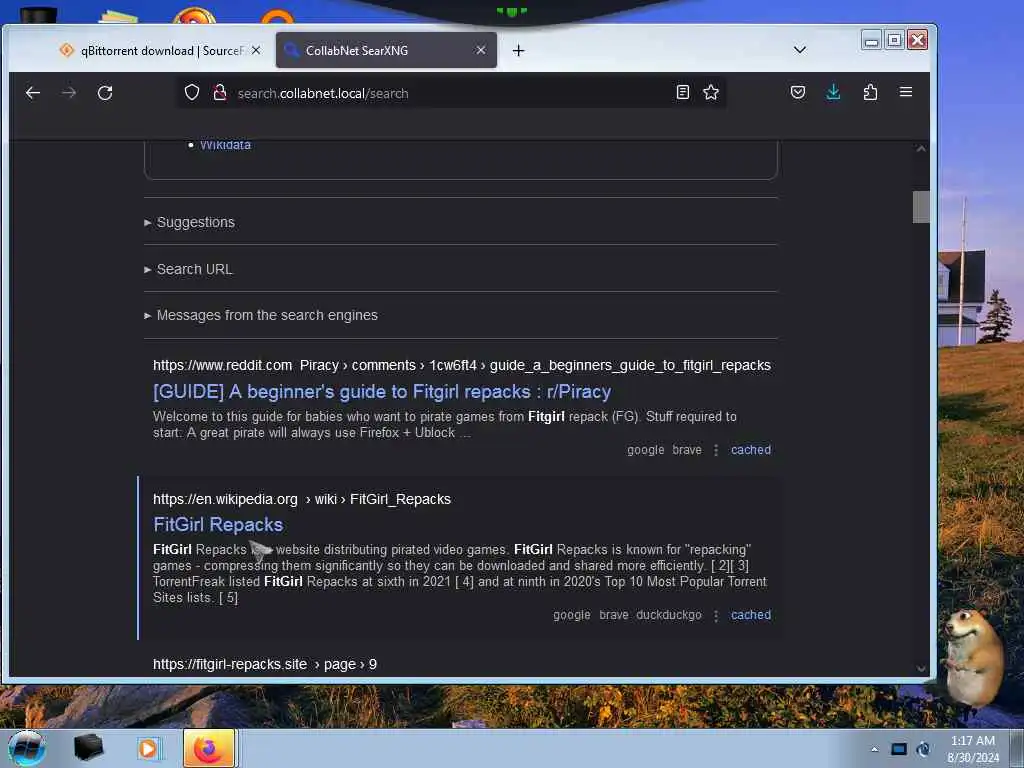Open the Pocket save icon
This screenshot has height=768, width=1024.
[797, 92]
